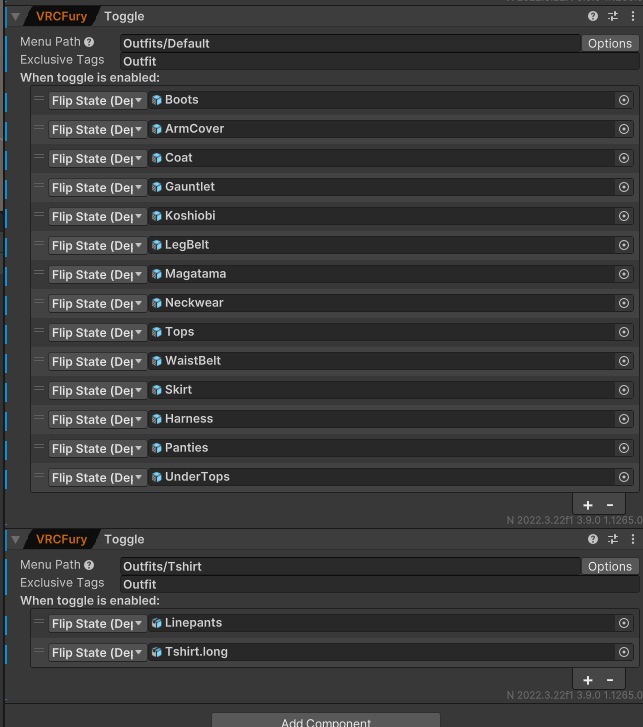Open object picker for Skirt row

pyautogui.click(x=624, y=390)
